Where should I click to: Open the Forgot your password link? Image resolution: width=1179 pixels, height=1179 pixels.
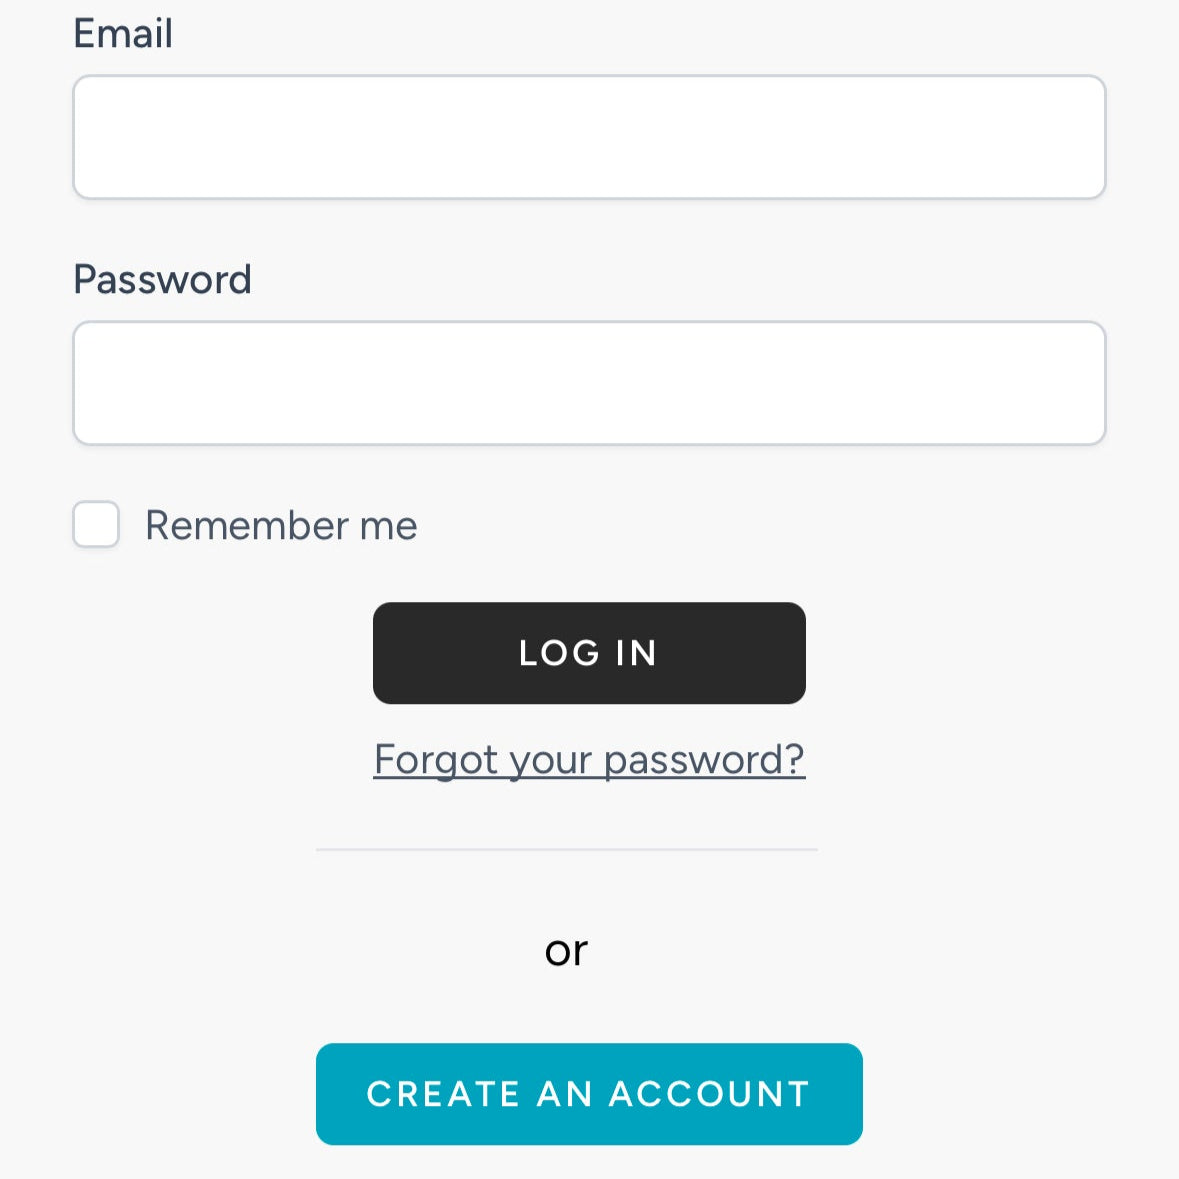(x=589, y=759)
